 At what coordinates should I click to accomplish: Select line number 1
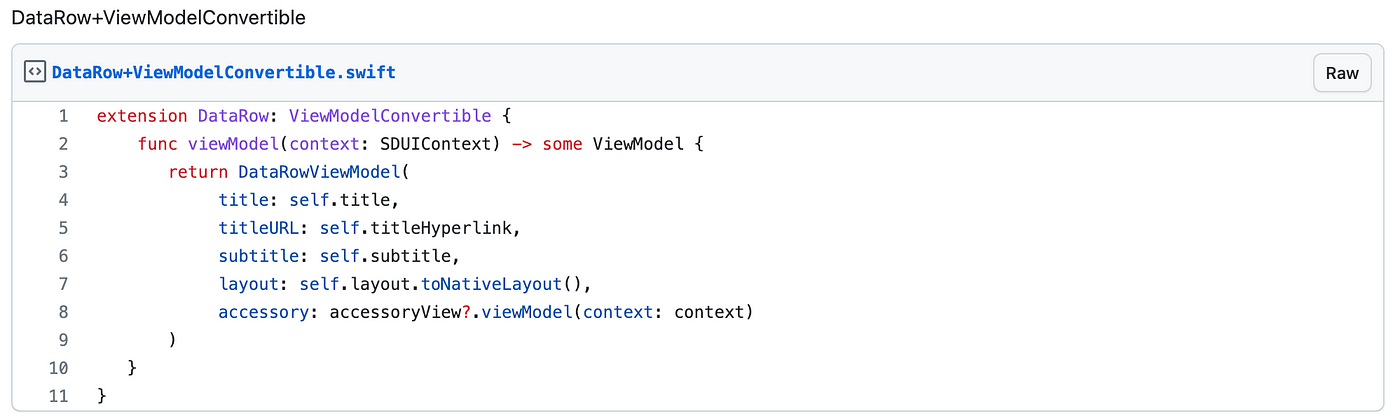pyautogui.click(x=63, y=116)
